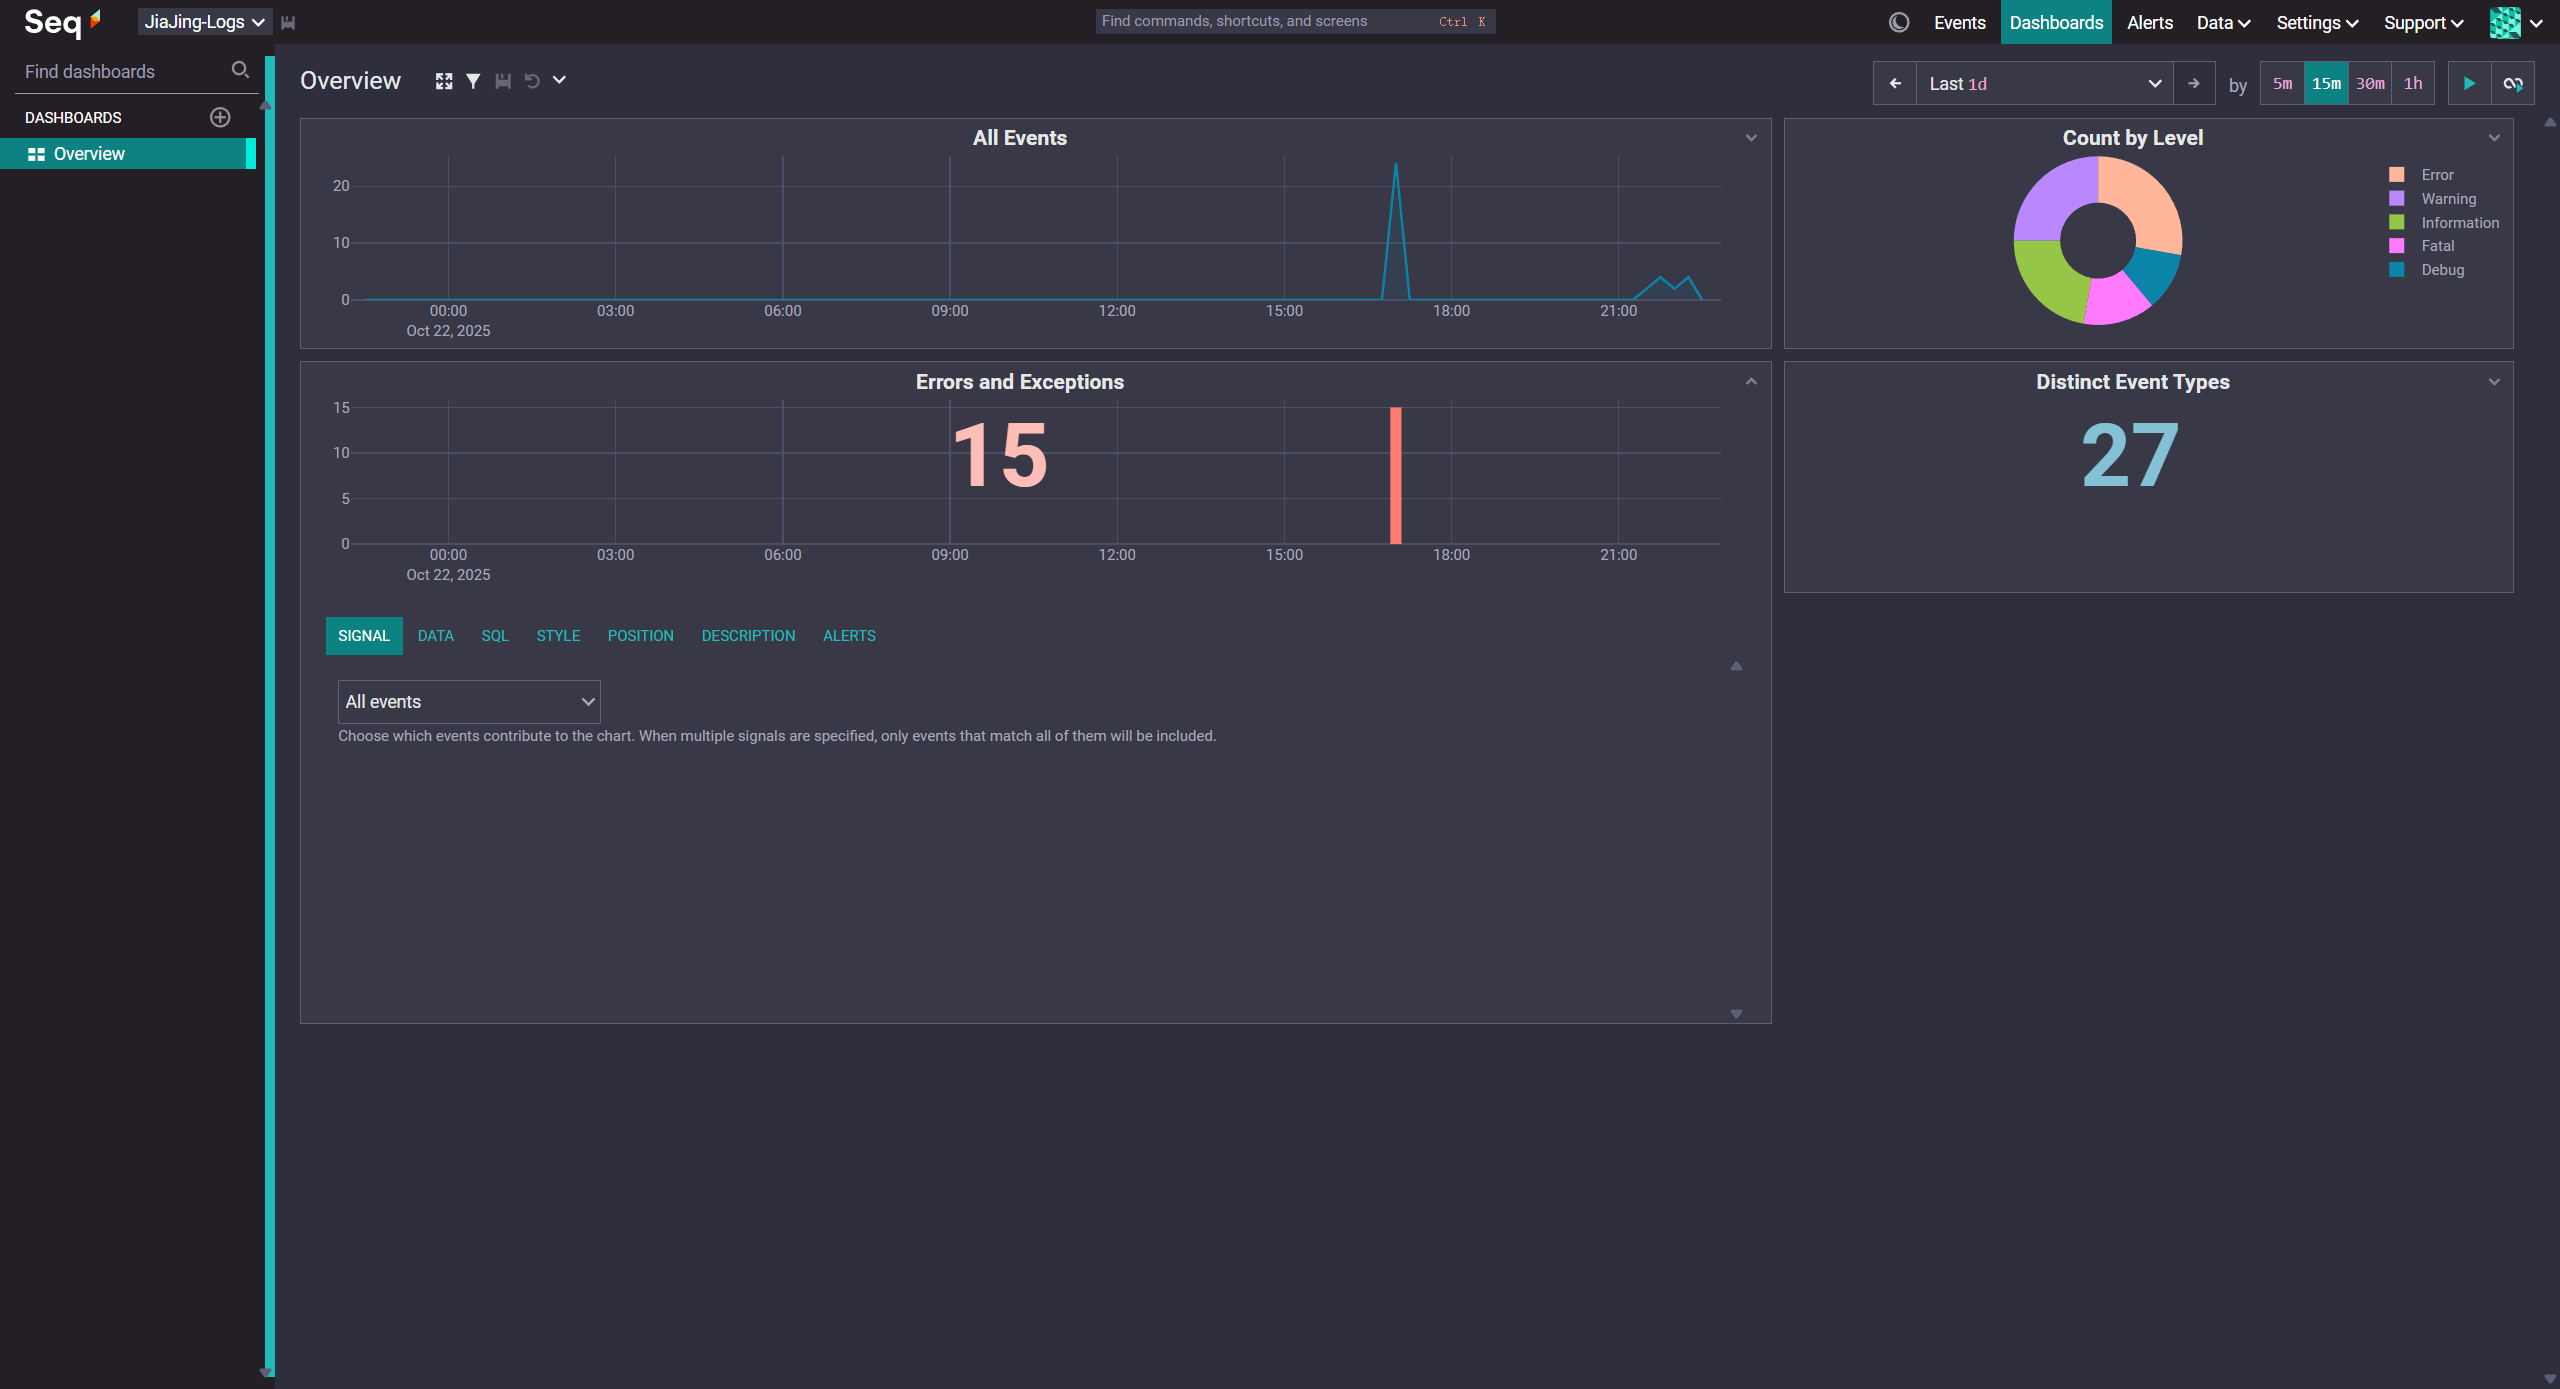The image size is (2560, 1389).
Task: Switch to the SQL tab
Action: pyautogui.click(x=494, y=636)
